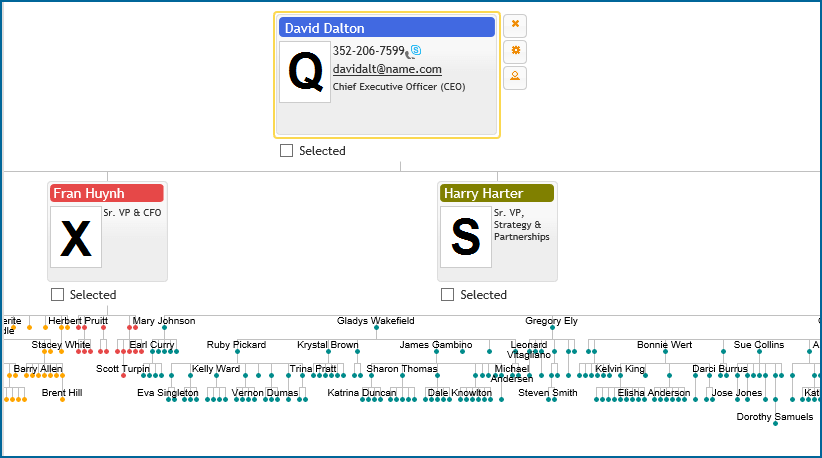Open the orange gear options button
The height and width of the screenshot is (458, 822).
click(x=515, y=50)
